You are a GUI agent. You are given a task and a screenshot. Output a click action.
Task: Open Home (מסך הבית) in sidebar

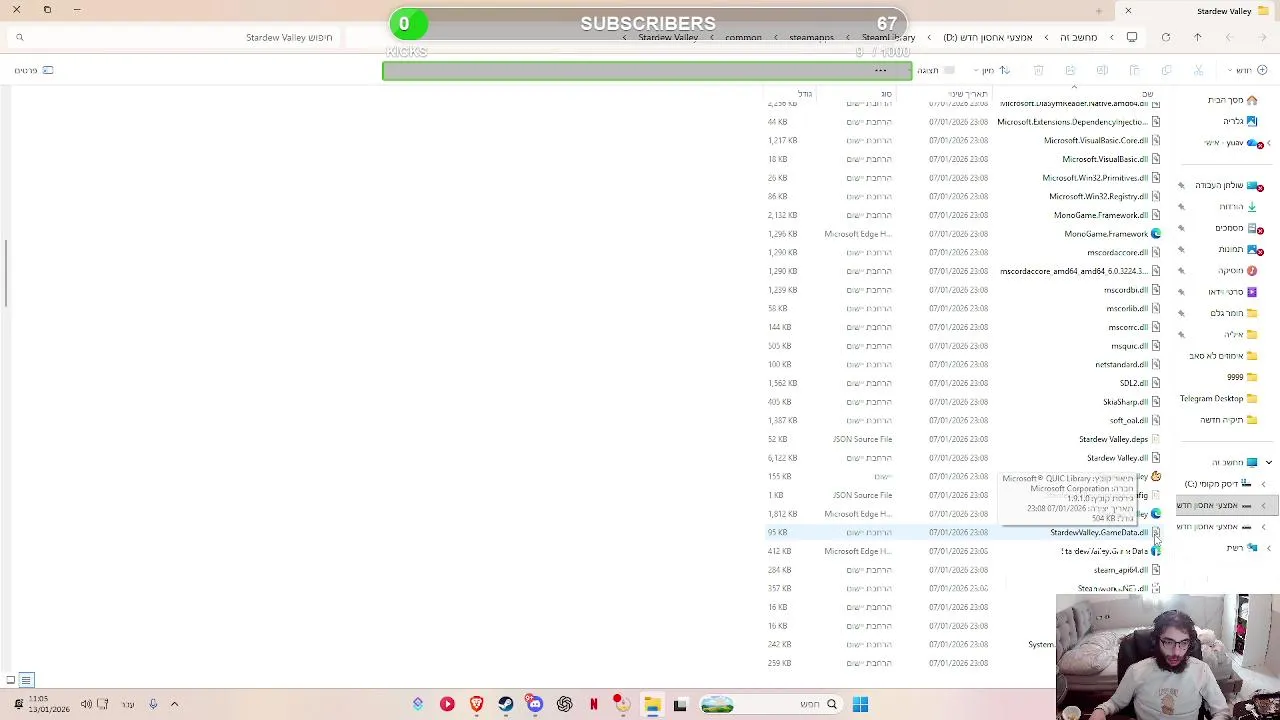1232,100
